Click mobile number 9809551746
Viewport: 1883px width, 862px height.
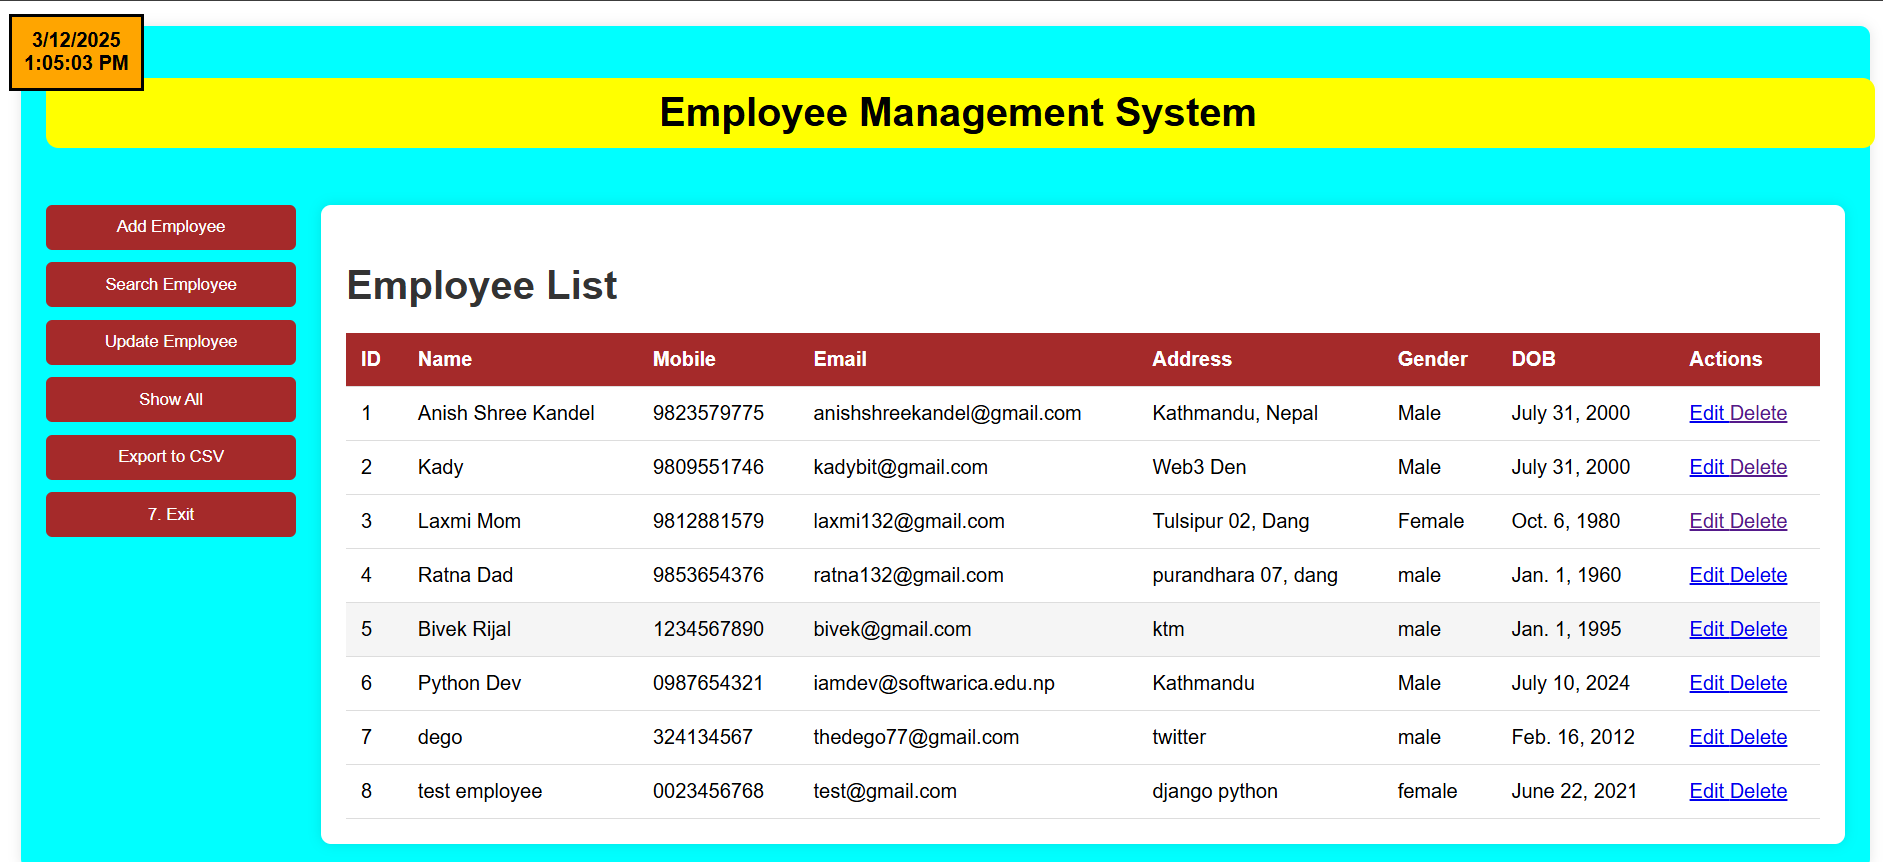click(x=708, y=467)
